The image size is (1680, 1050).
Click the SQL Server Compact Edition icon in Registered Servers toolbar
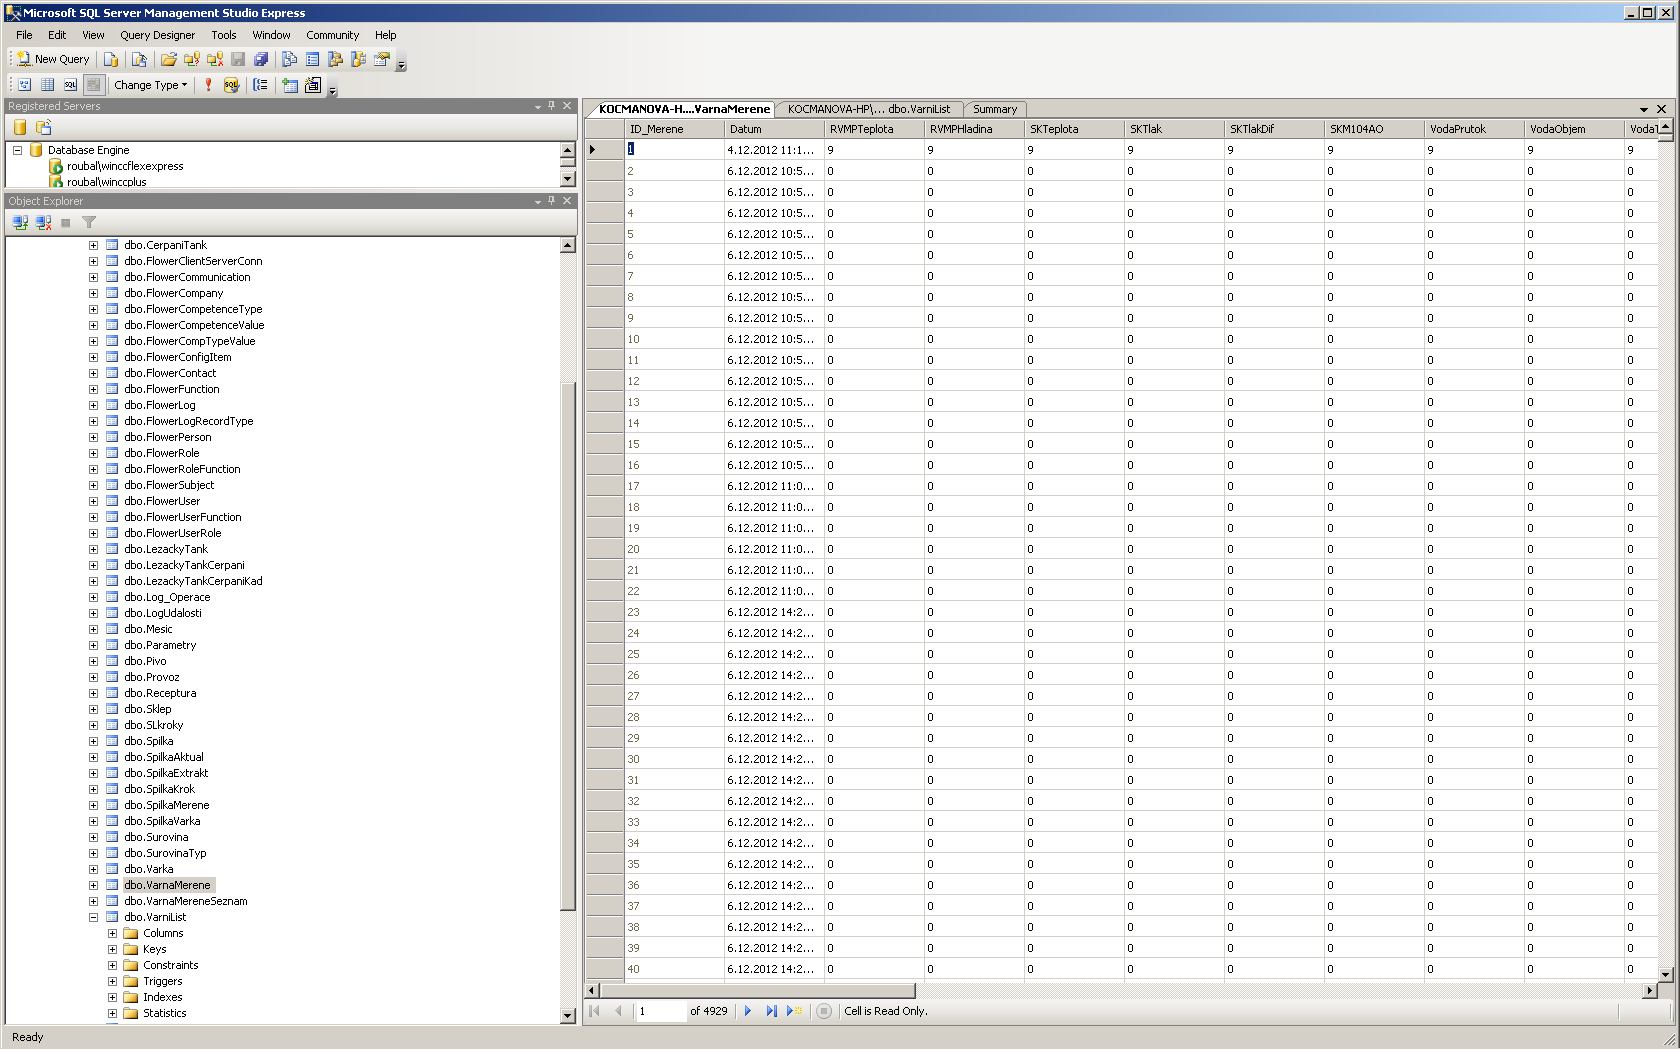coord(43,127)
